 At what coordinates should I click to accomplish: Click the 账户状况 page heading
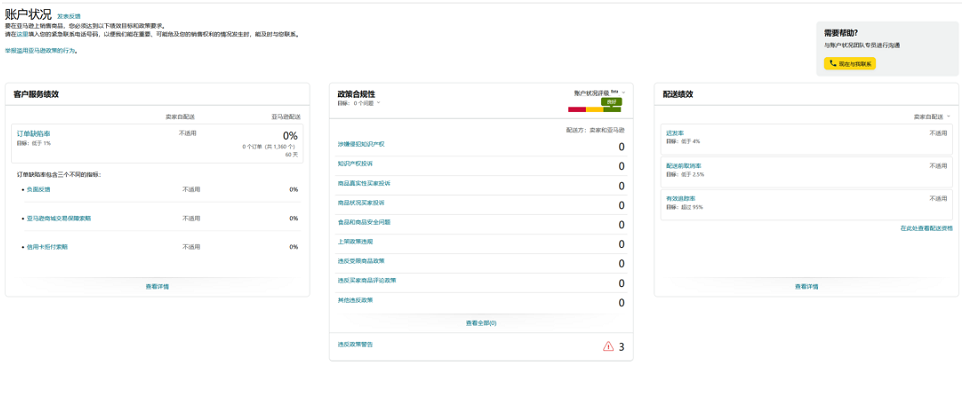click(28, 14)
